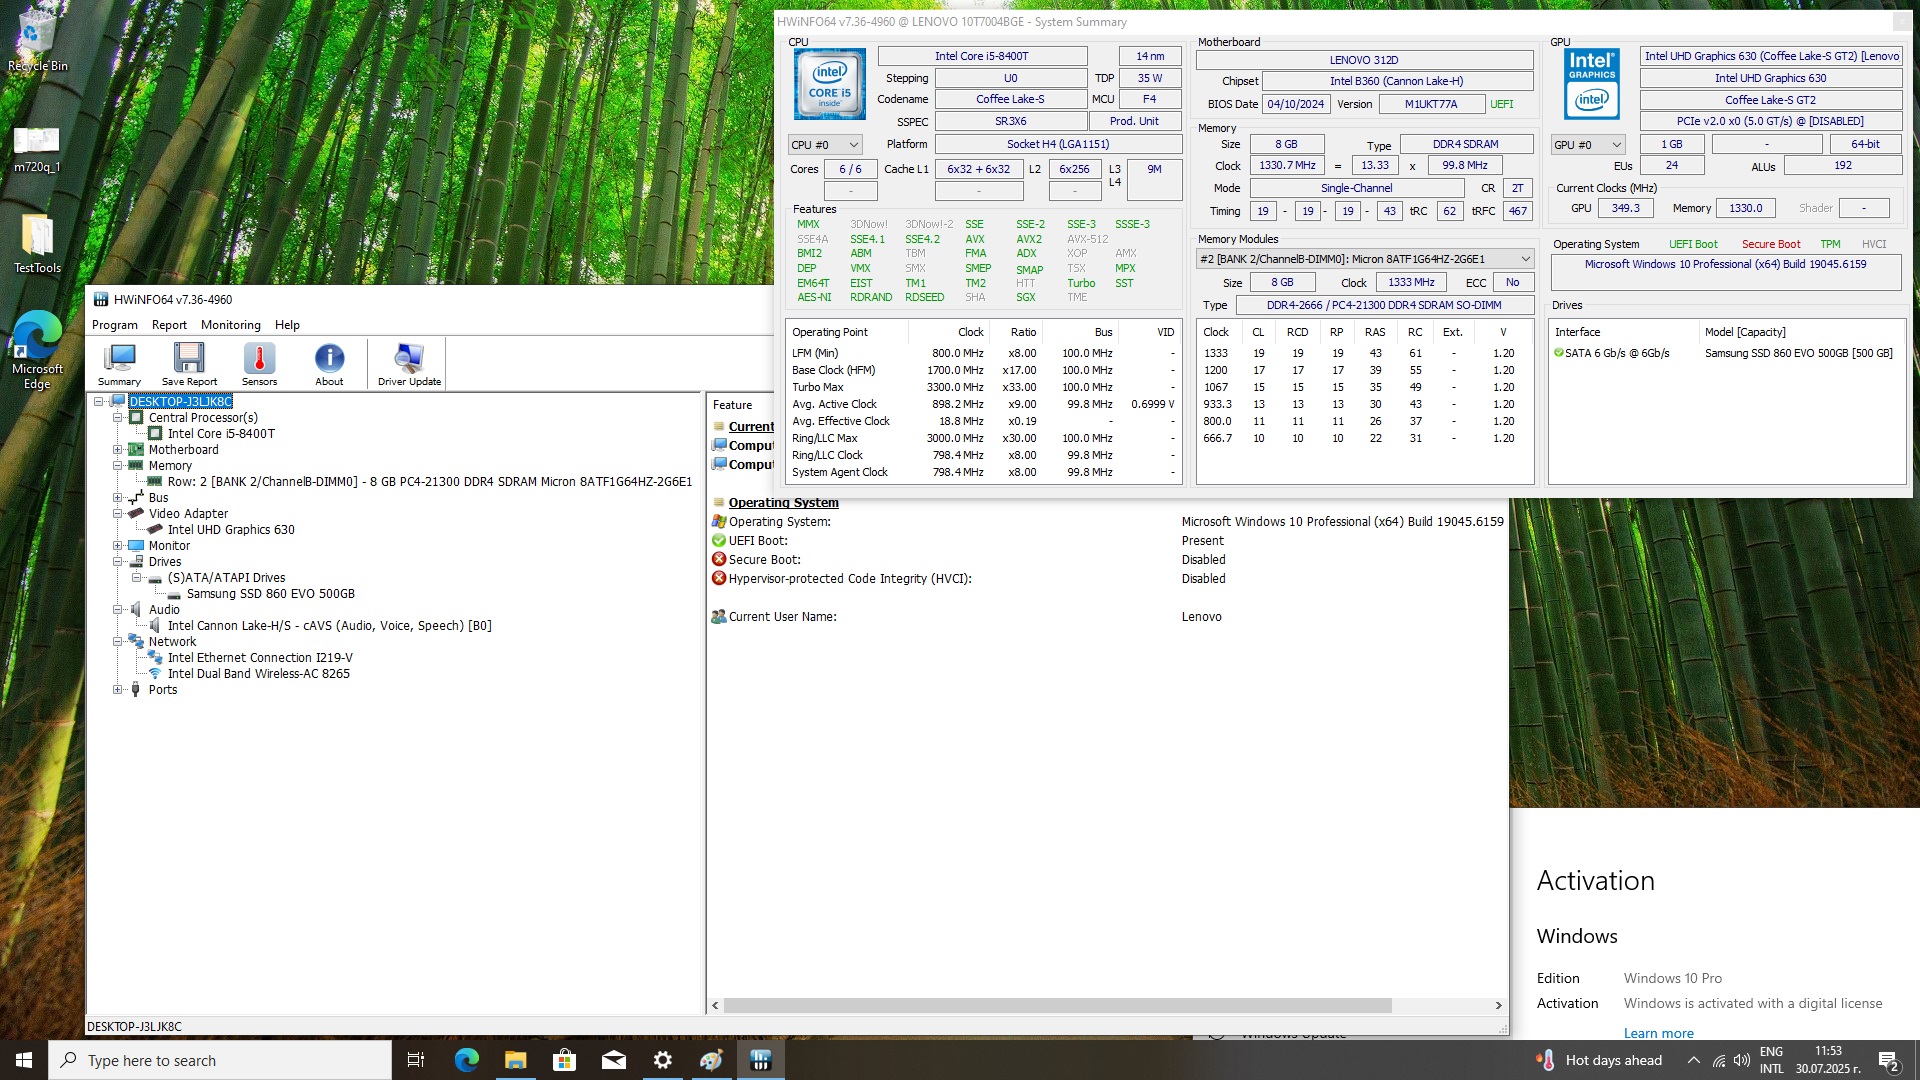Expand the Bus tree node
1920x1080 pixels.
click(118, 498)
